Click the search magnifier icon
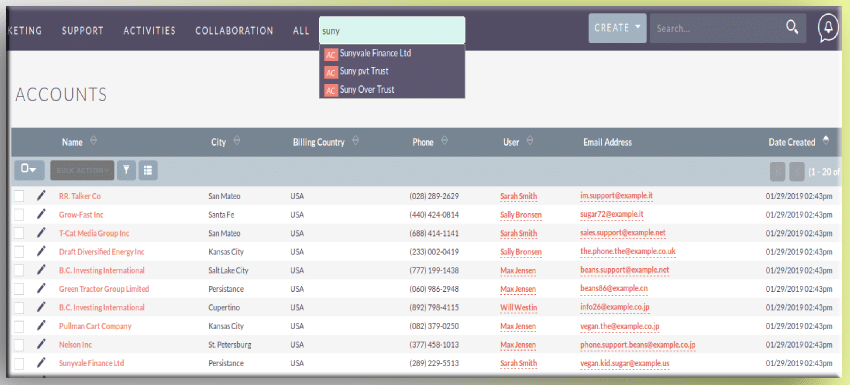 (x=792, y=28)
